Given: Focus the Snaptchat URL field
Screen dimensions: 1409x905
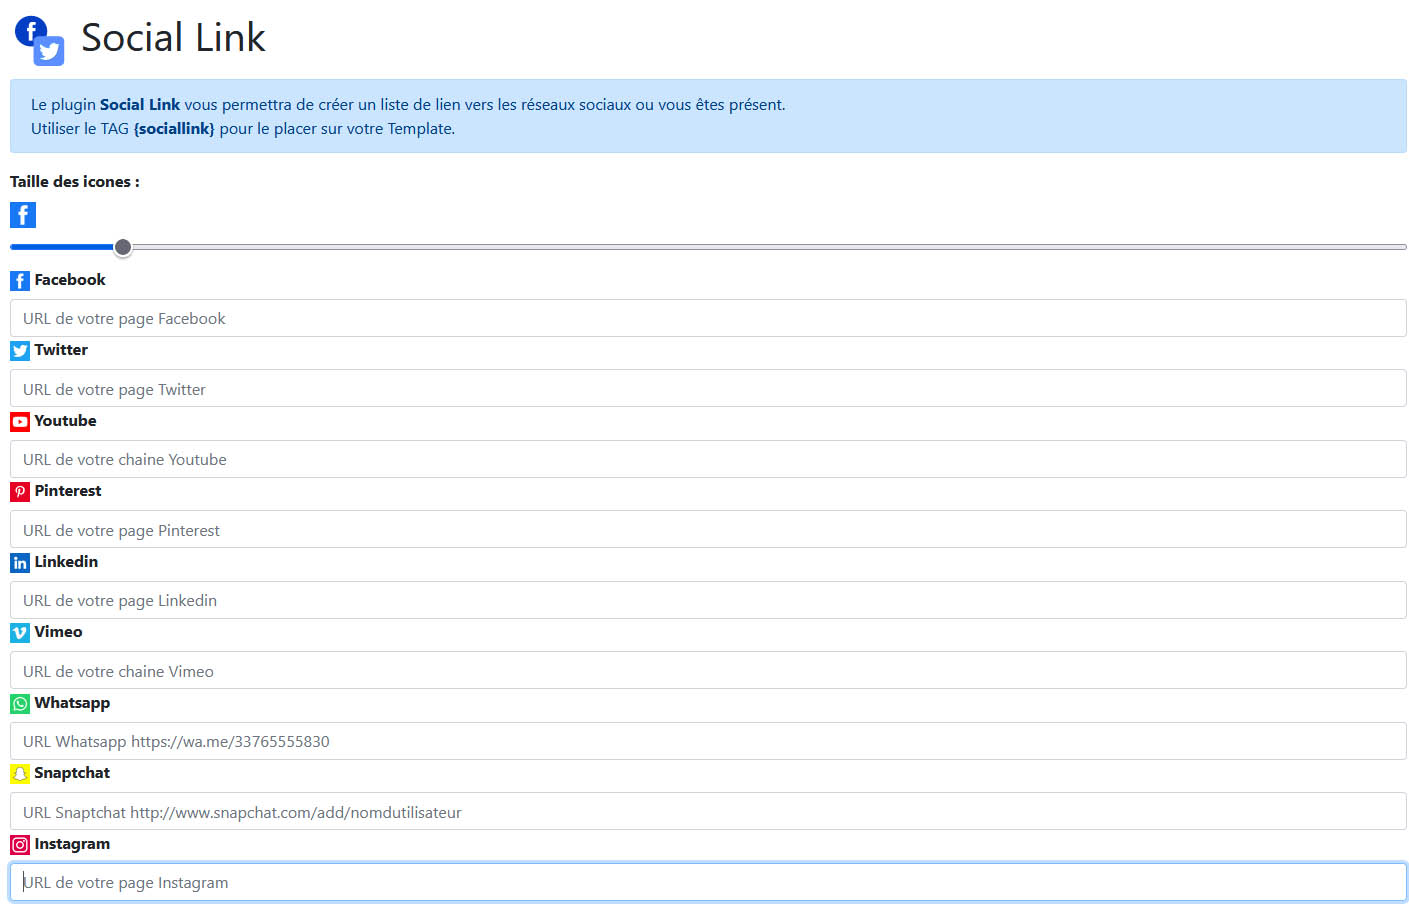Looking at the screenshot, I should coord(708,812).
